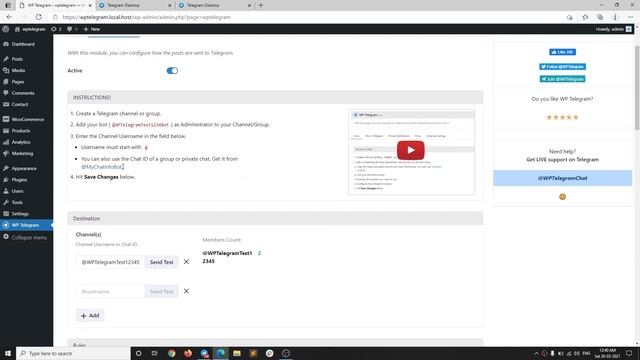Add this page to favorites
Image resolution: width=640 pixels, height=360 pixels.
(585, 17)
